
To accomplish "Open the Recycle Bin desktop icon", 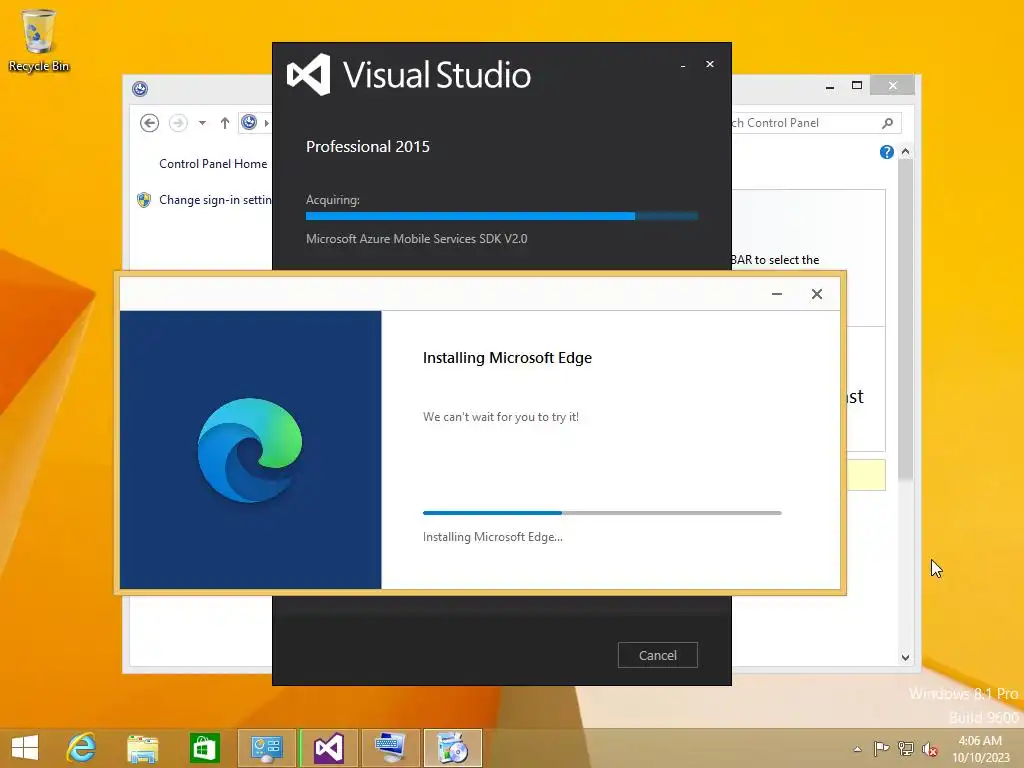I will (39, 40).
